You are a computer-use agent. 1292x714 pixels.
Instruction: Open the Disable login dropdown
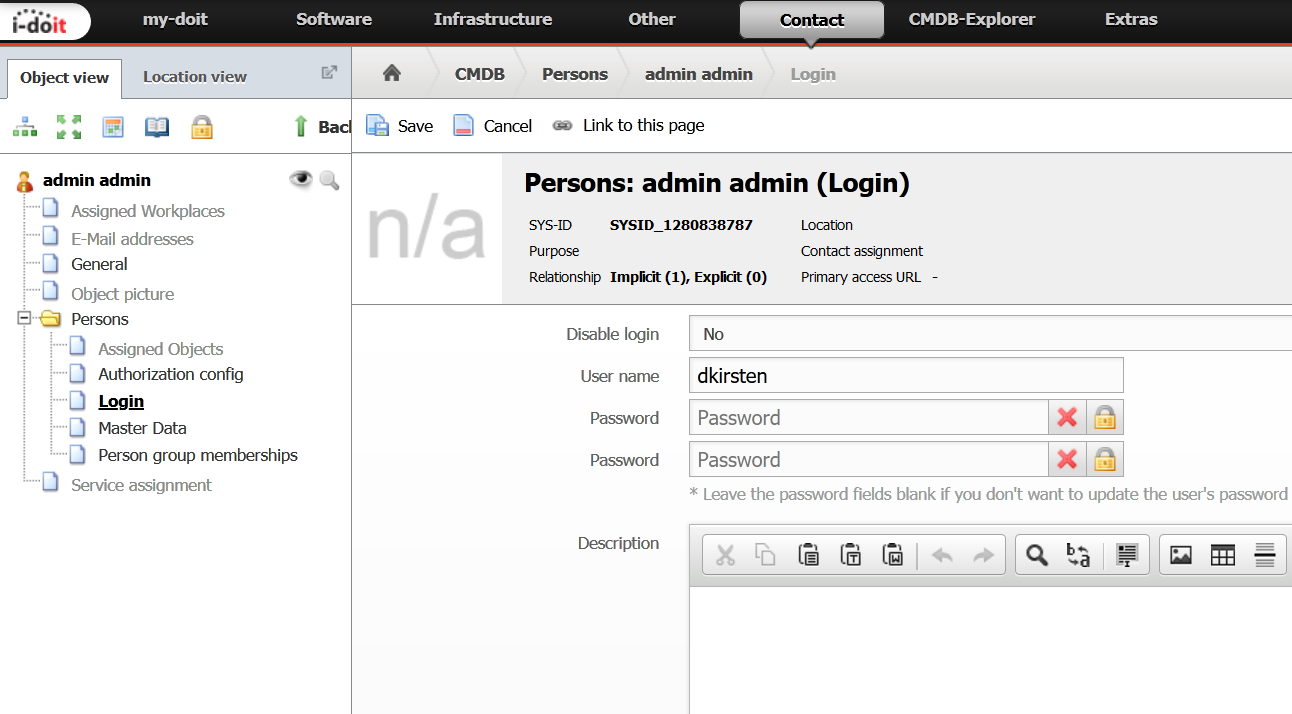pos(990,334)
